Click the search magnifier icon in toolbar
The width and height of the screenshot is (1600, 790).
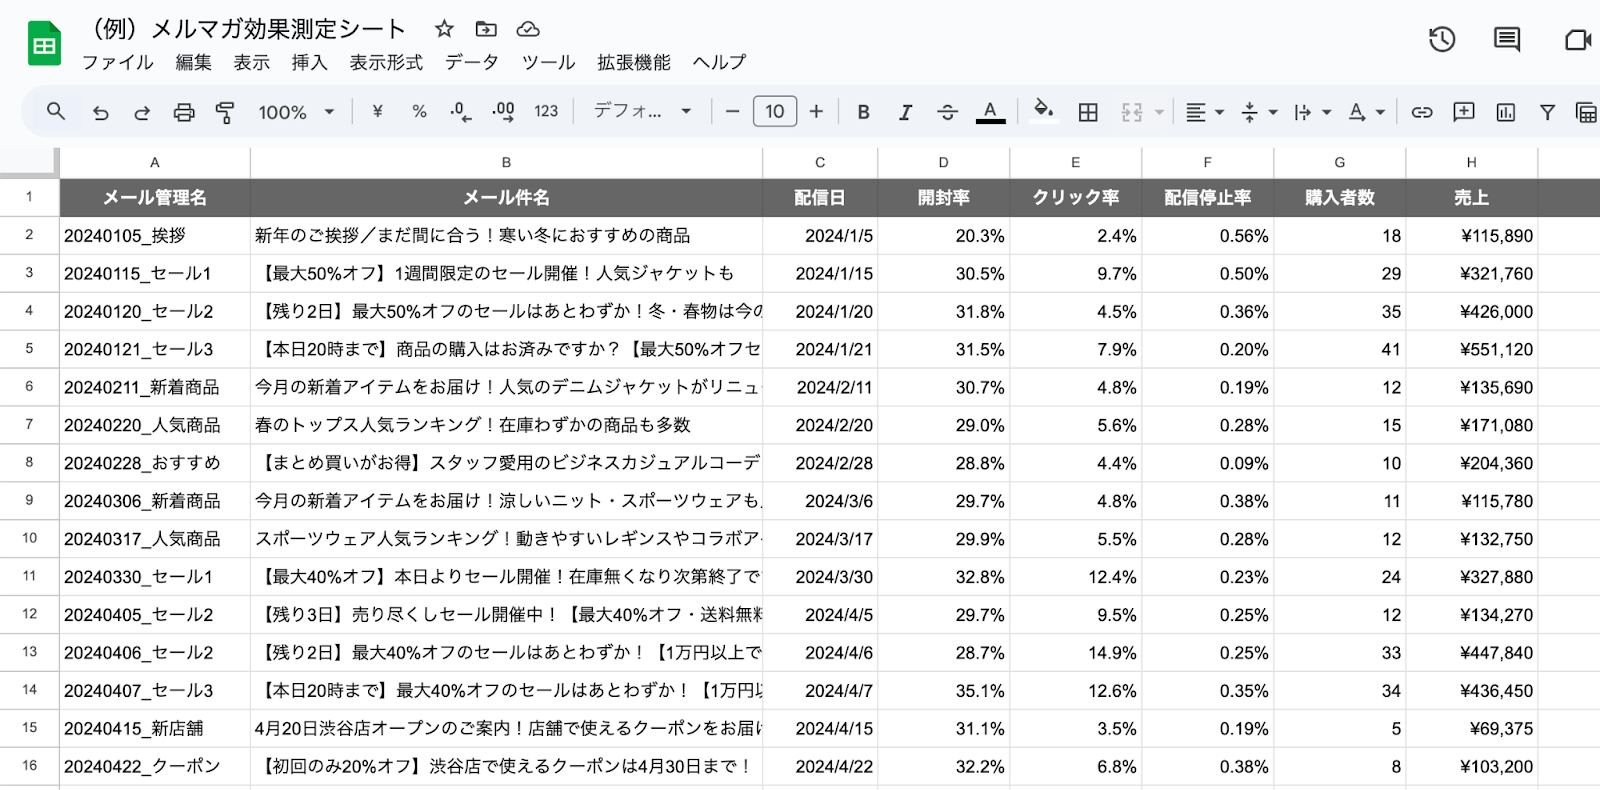[56, 111]
